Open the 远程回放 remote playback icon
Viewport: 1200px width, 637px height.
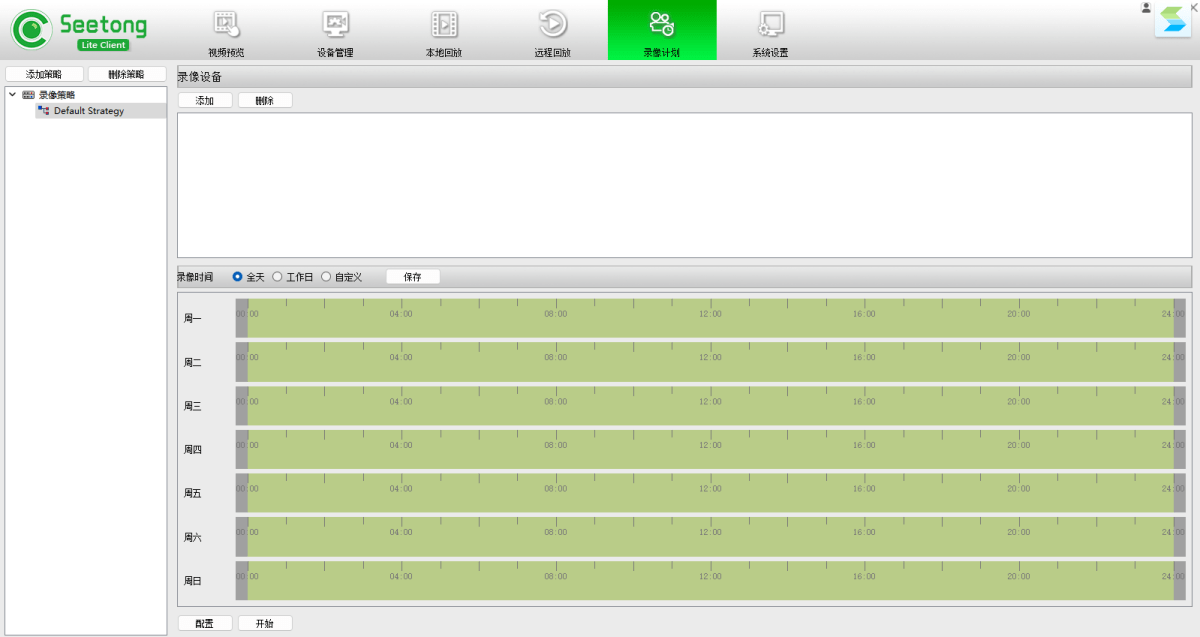click(552, 24)
